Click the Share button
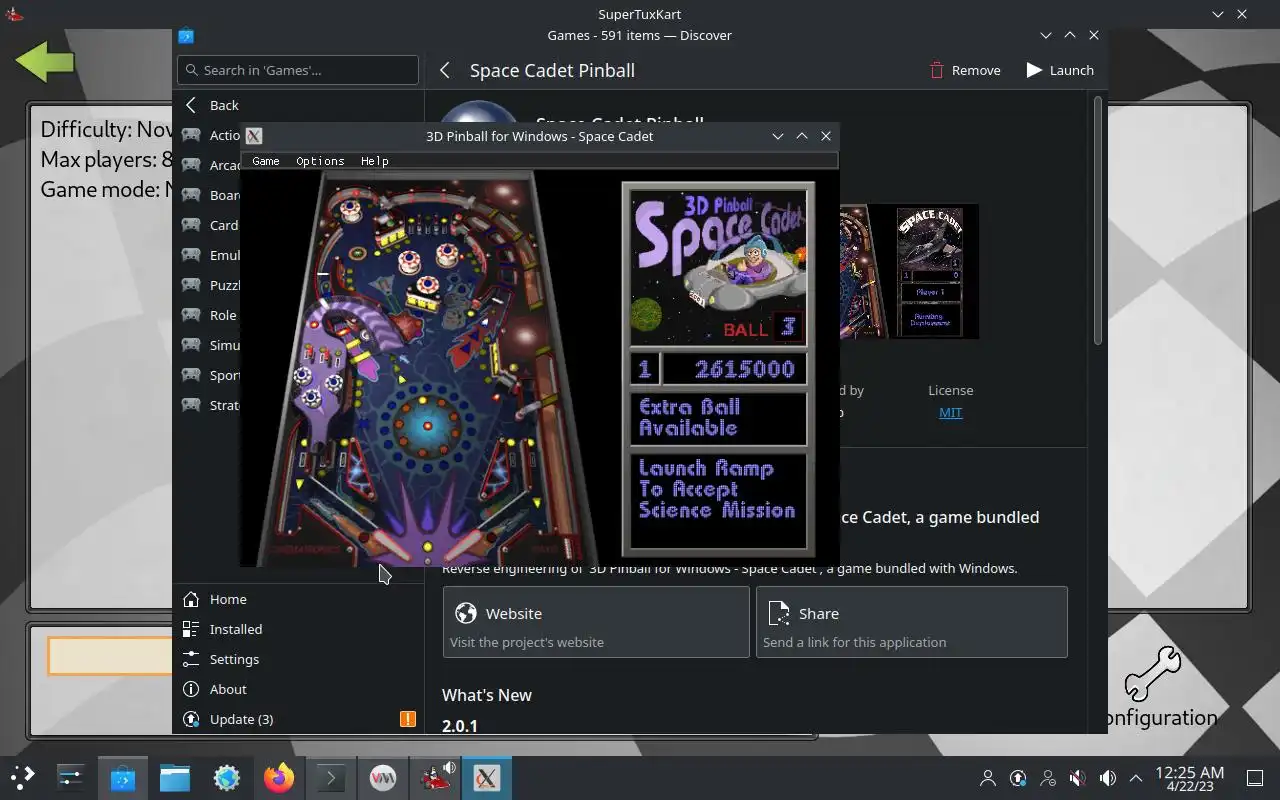This screenshot has width=1280, height=800. 912,622
